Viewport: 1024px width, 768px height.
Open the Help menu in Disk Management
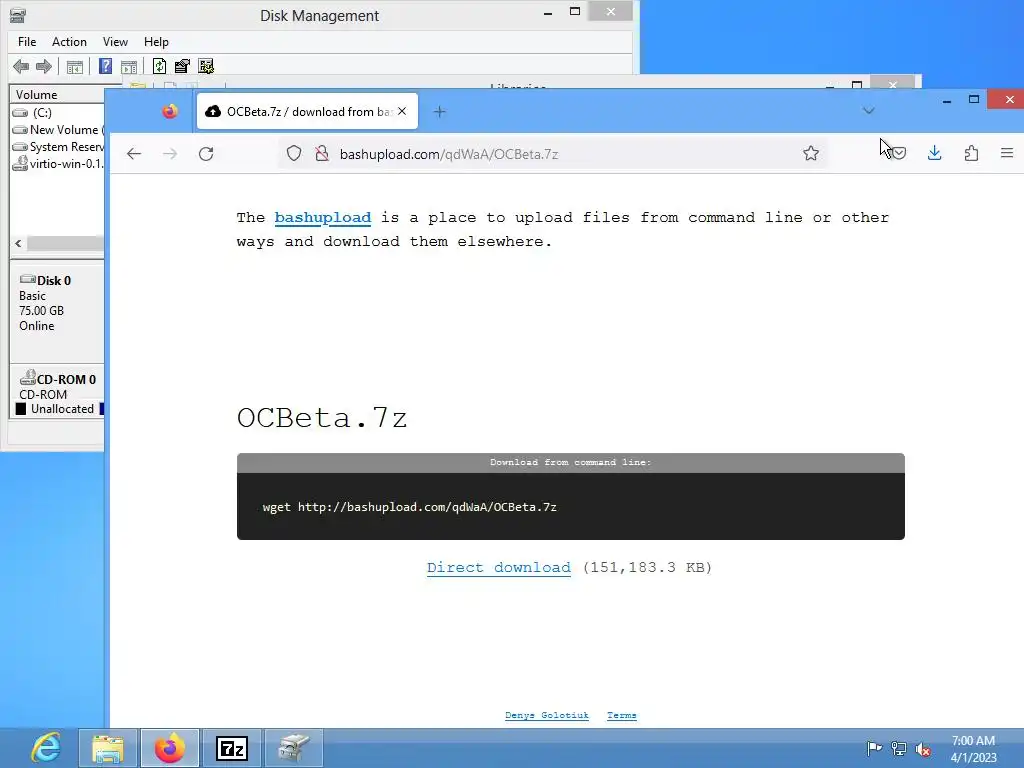156,42
